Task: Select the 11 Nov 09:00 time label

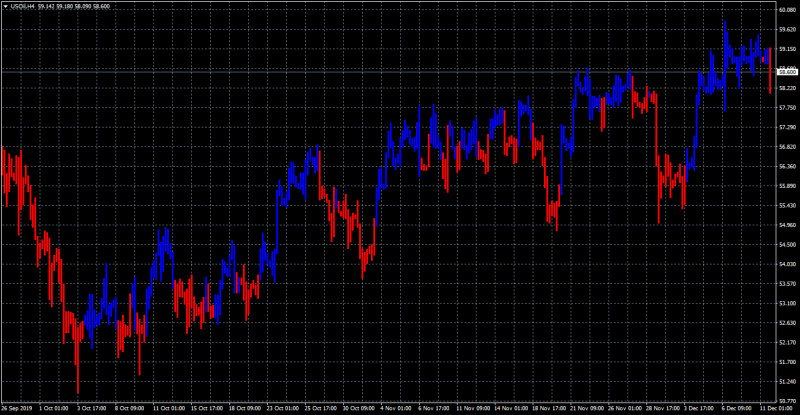Action: click(473, 408)
